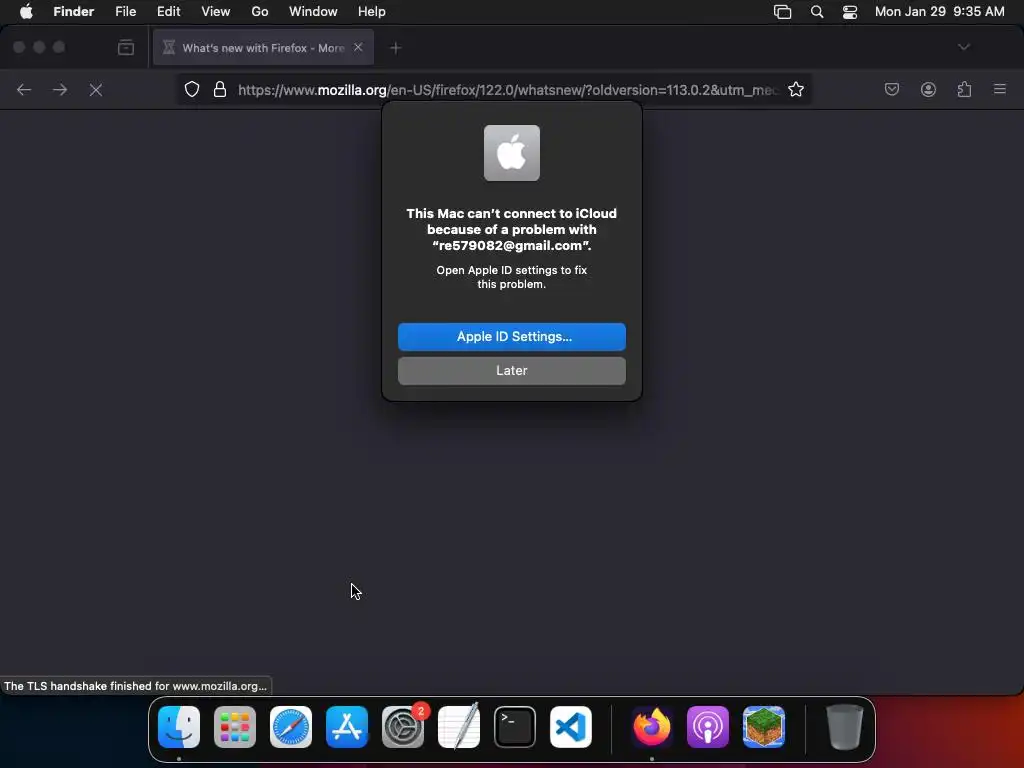Open the Go menu
The height and width of the screenshot is (768, 1024).
[260, 12]
